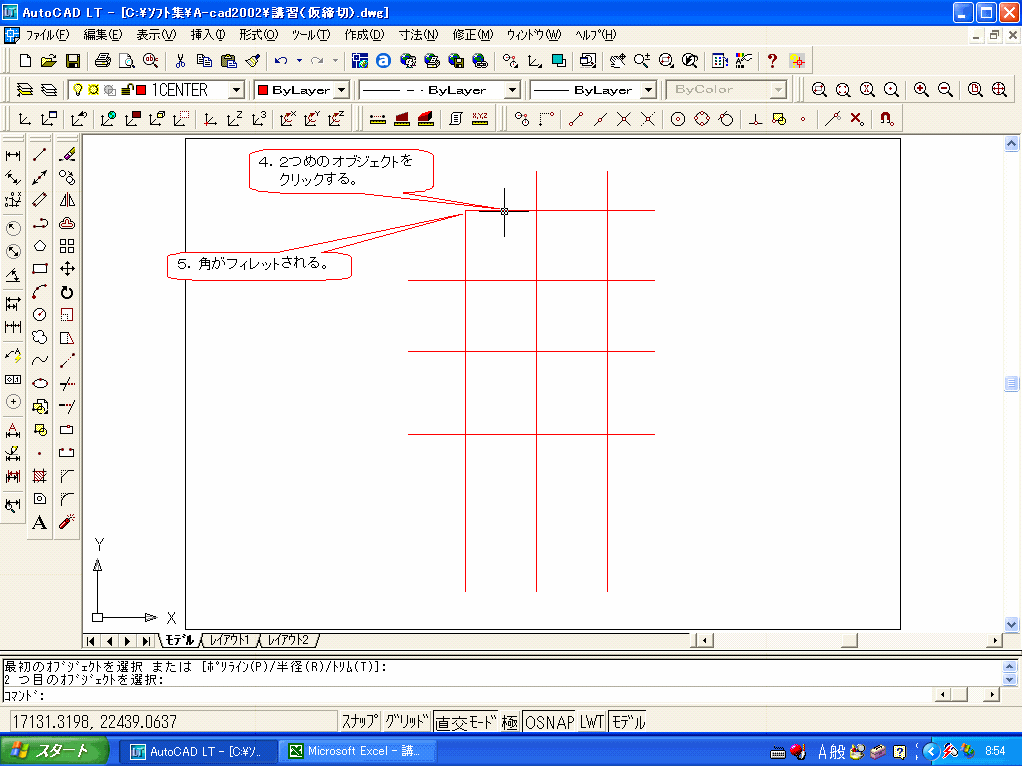Toggle the スナップ status button
Viewport: 1023px width, 767px height.
(359, 722)
